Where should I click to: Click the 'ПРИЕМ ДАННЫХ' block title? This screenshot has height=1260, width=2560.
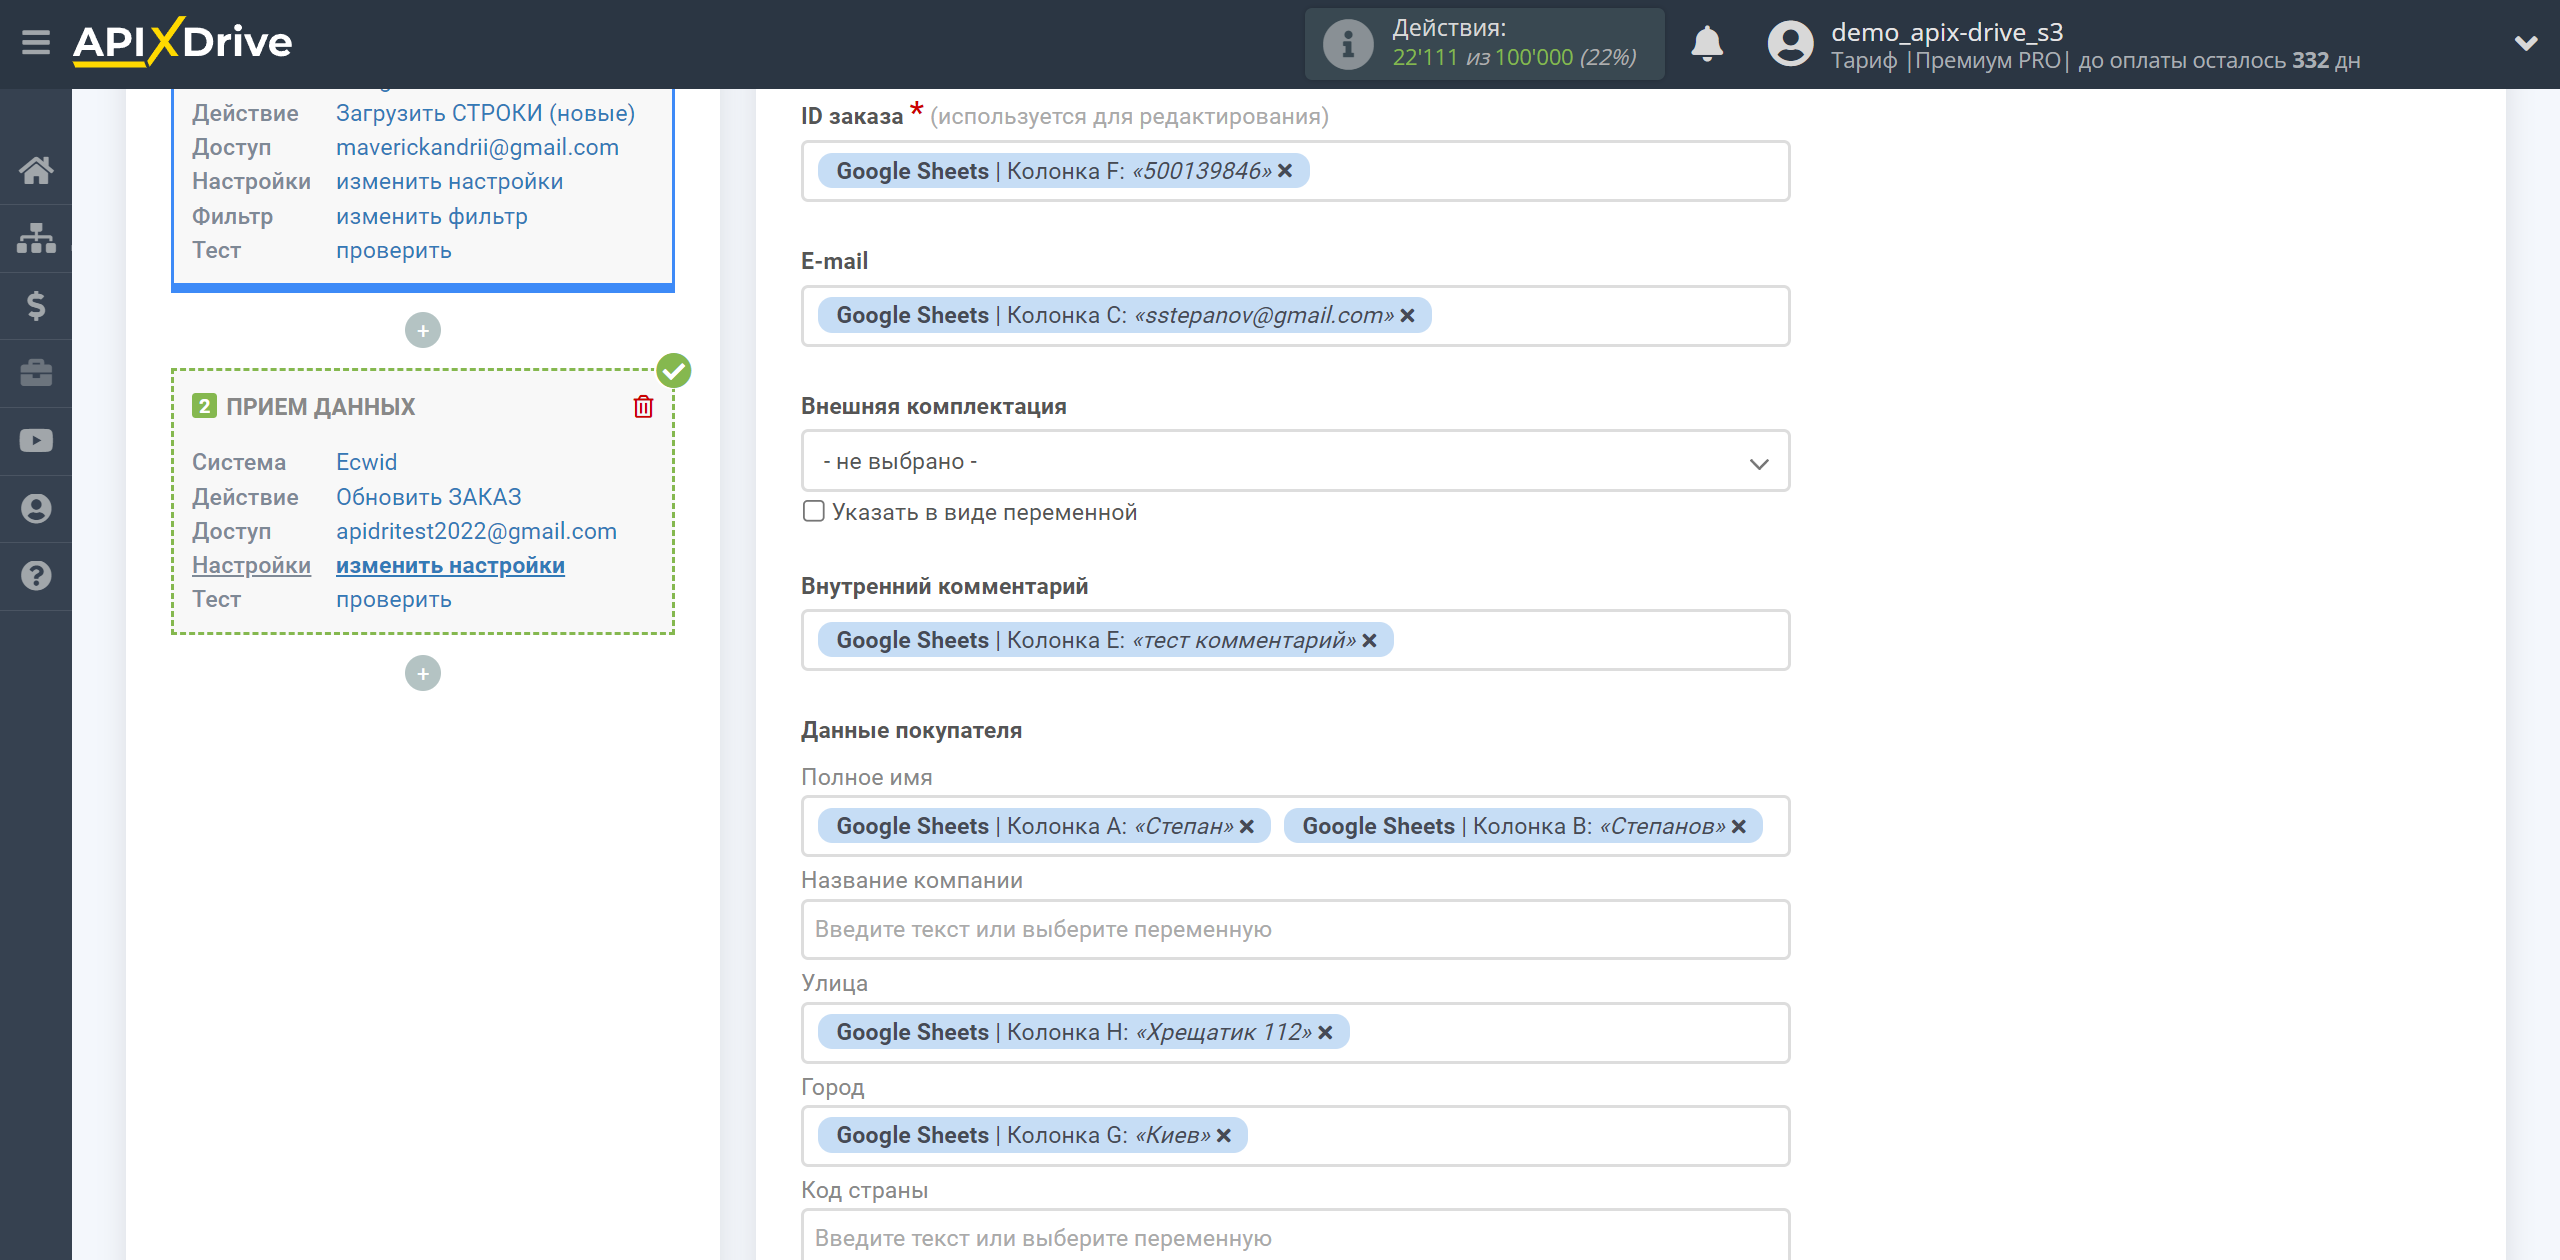pyautogui.click(x=320, y=406)
